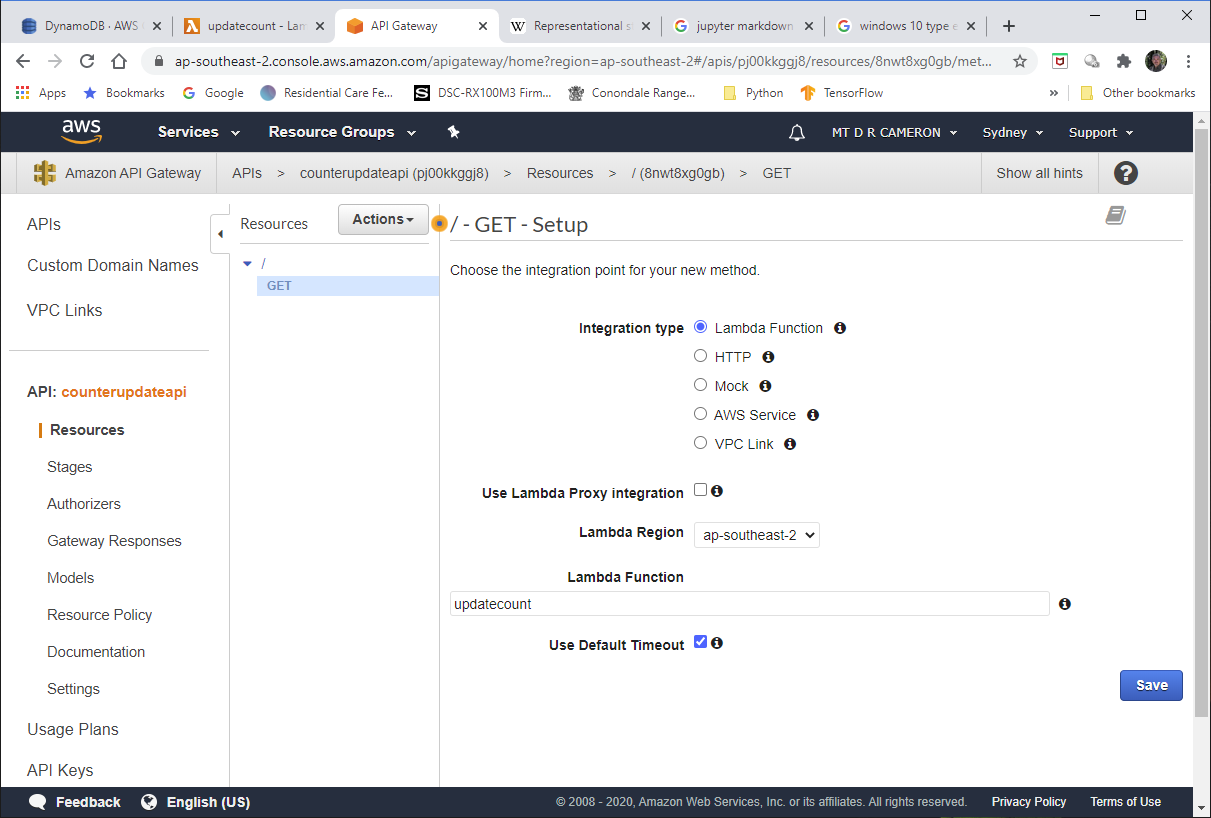Show info for Lambda Proxy integration

coord(717,491)
